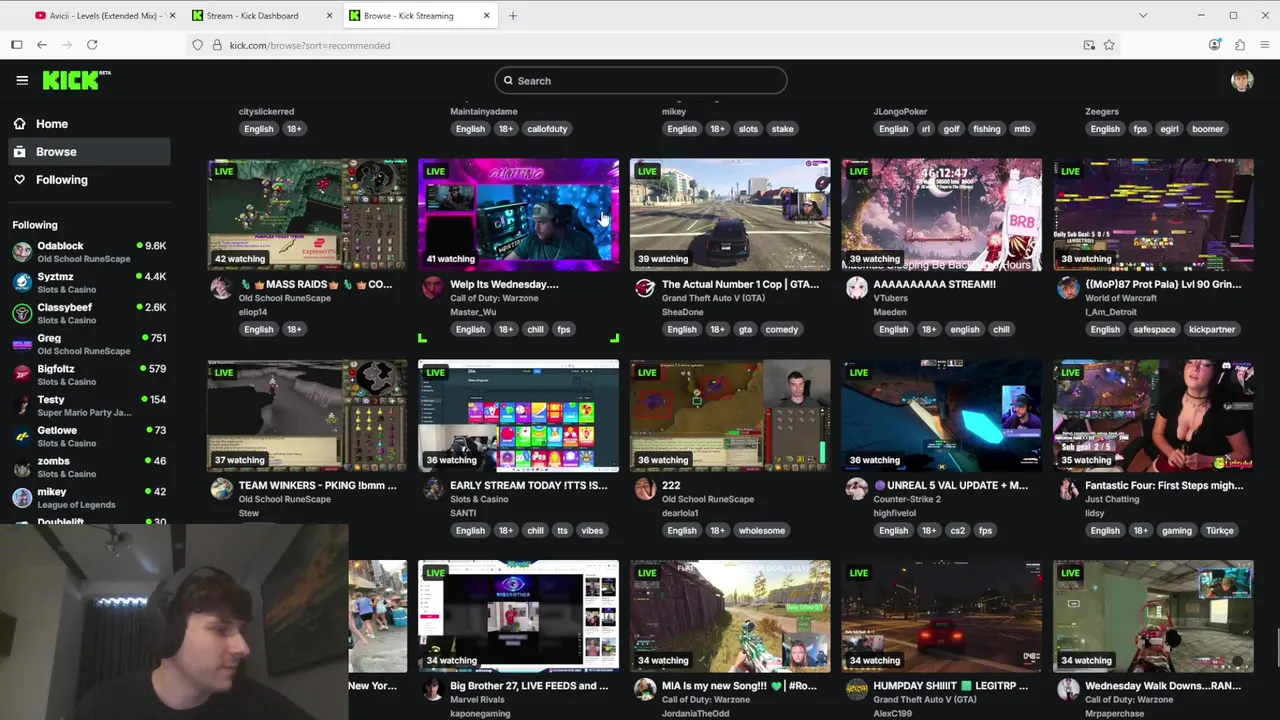Viewport: 1280px width, 720px height.
Task: Click the shield tracking protection icon
Action: [198, 45]
